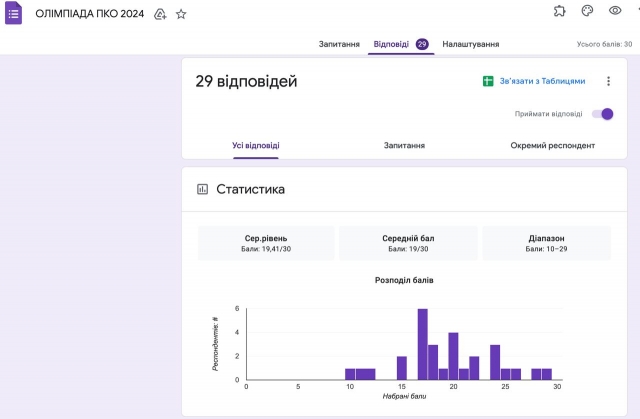Go to the Налаштування tab
The image size is (640, 419).
471,44
